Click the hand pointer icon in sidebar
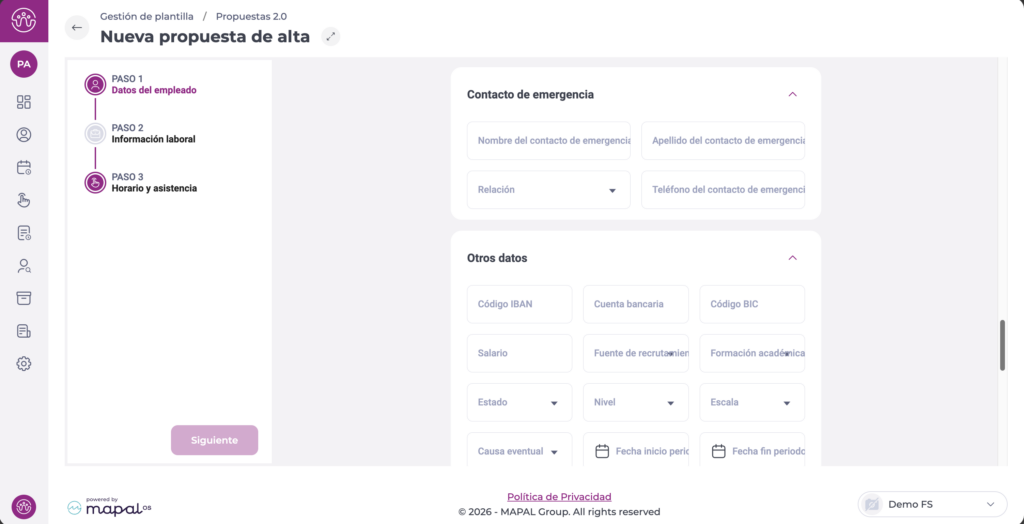The height and width of the screenshot is (524, 1024). (x=24, y=200)
